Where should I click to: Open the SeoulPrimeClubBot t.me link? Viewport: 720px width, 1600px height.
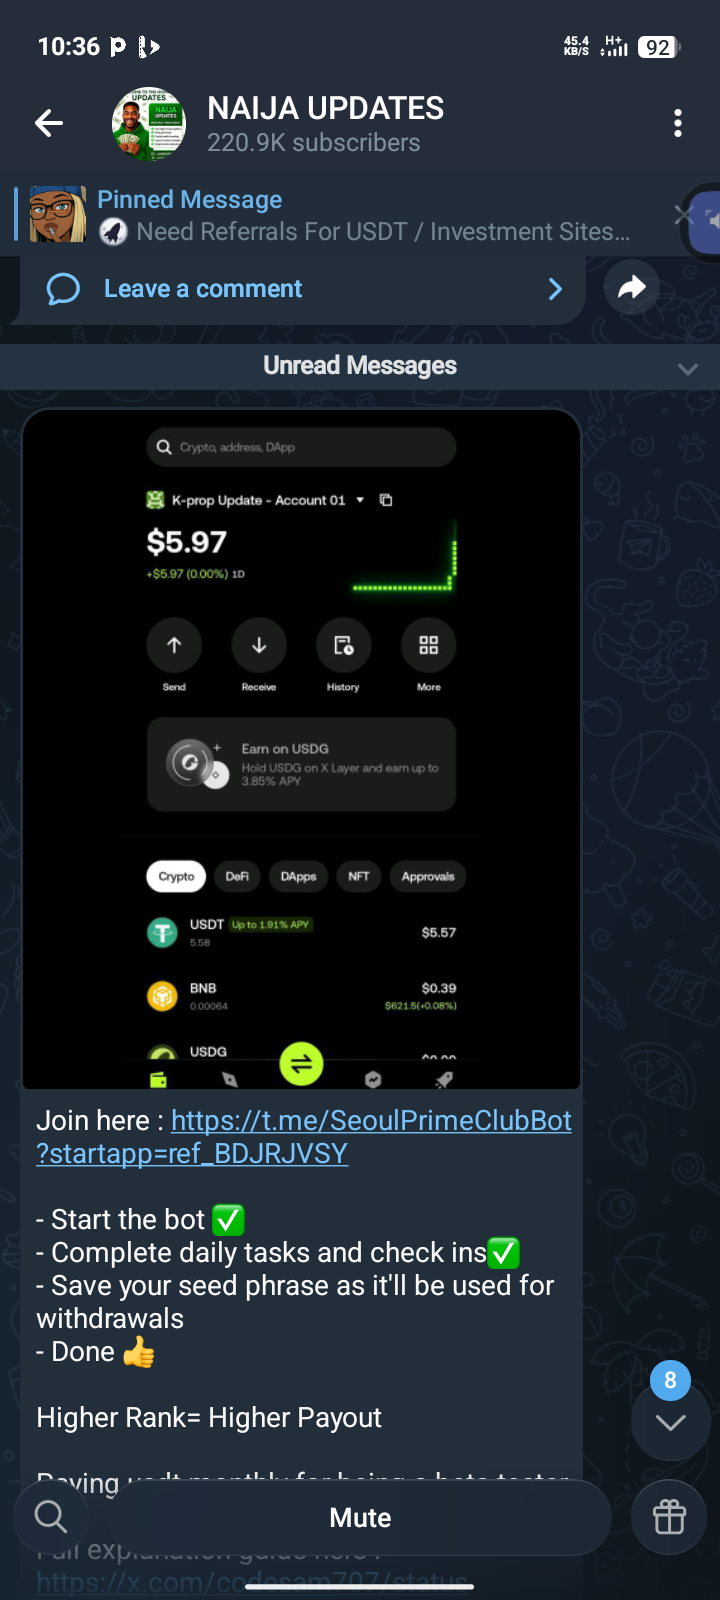pos(304,1136)
